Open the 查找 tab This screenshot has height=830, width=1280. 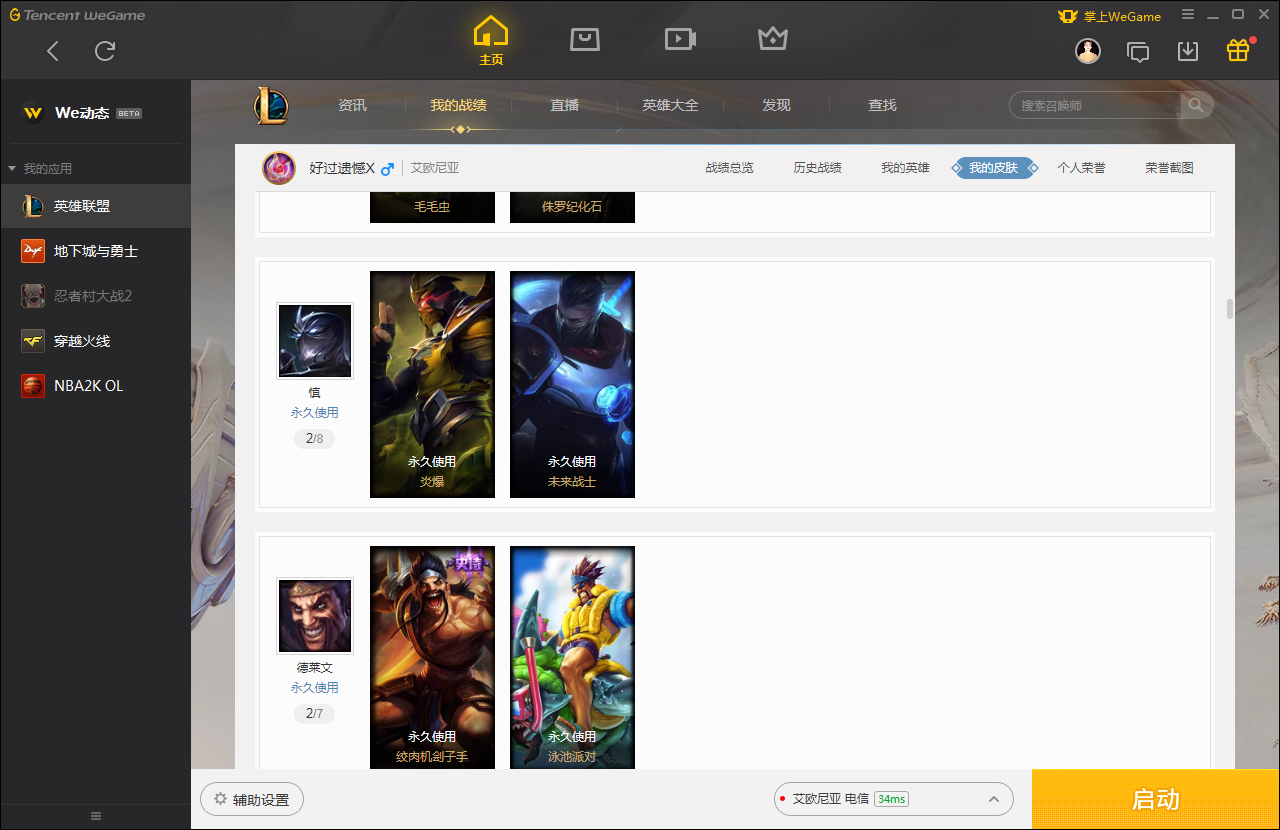[882, 105]
